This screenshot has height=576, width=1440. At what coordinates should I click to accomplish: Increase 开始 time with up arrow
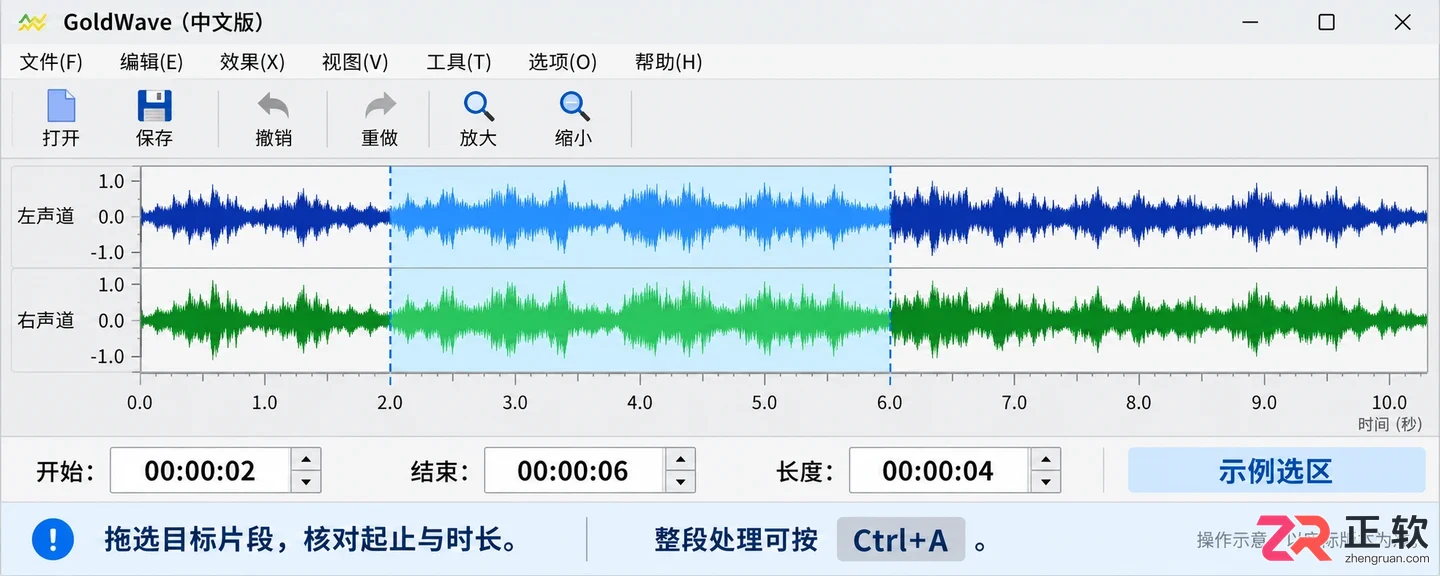click(305, 459)
